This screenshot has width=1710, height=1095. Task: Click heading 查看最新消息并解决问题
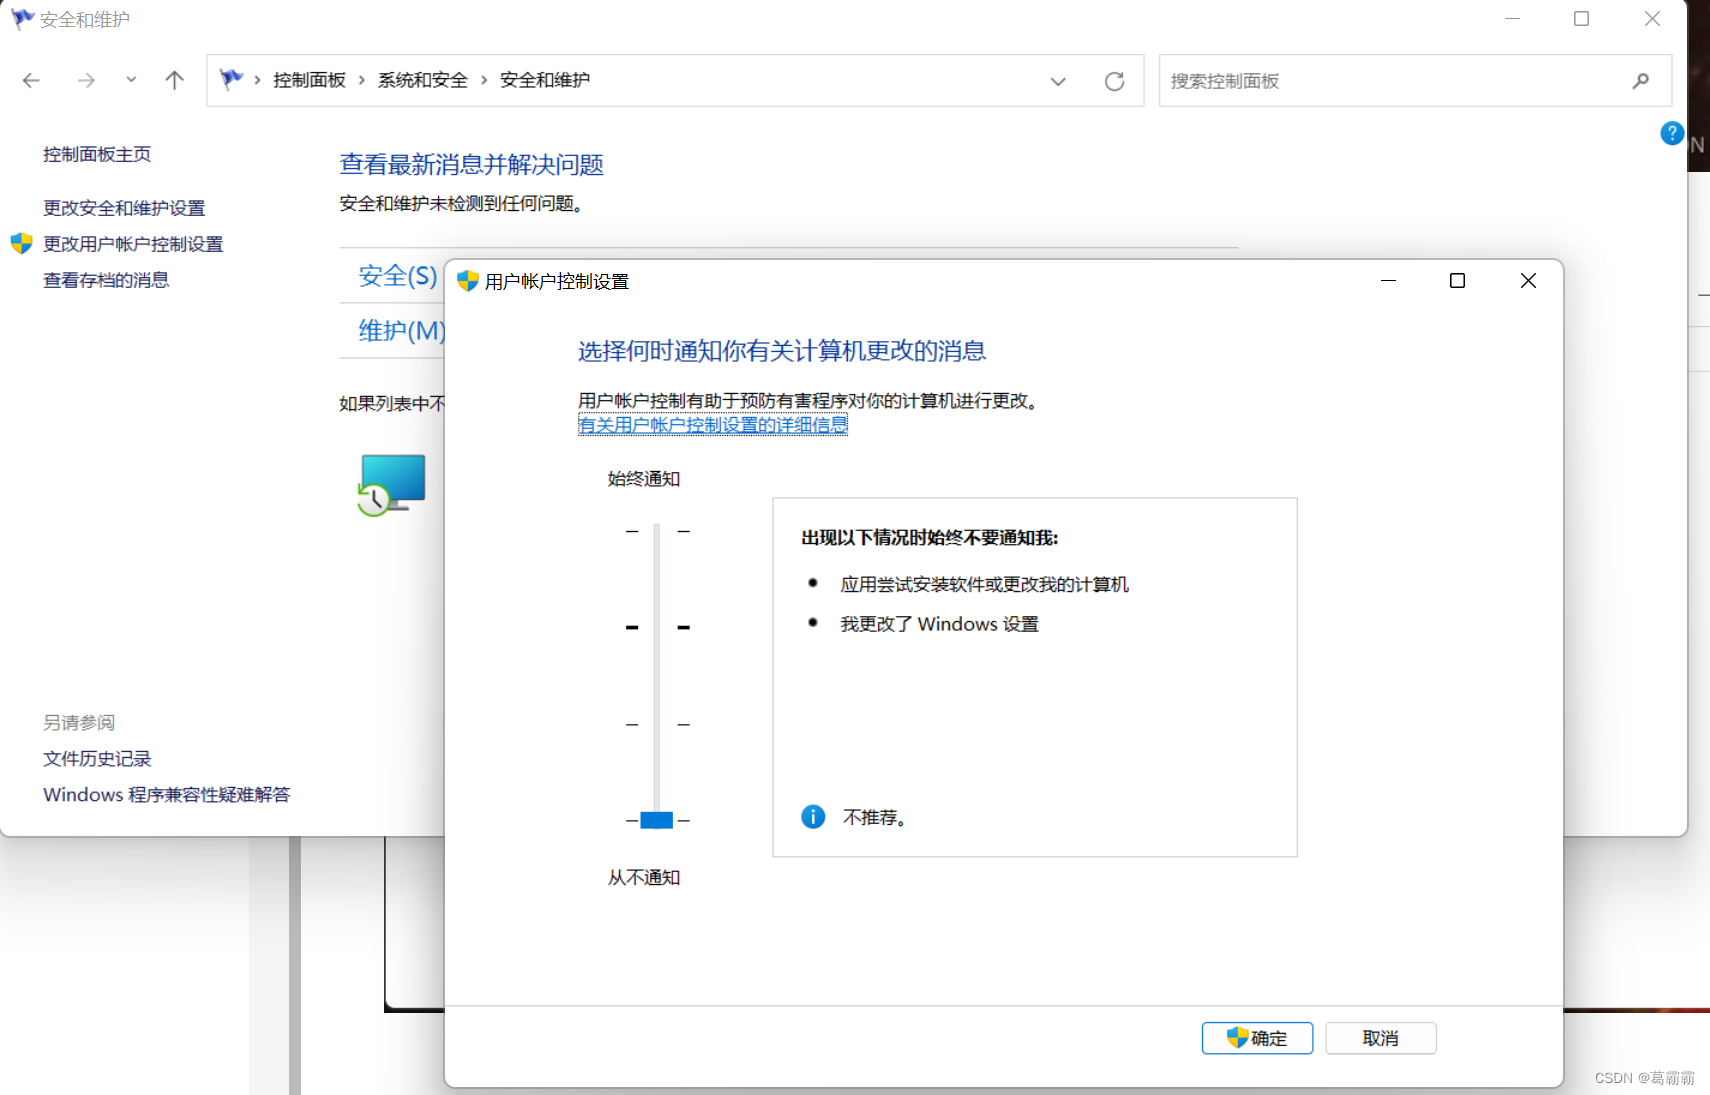[472, 164]
